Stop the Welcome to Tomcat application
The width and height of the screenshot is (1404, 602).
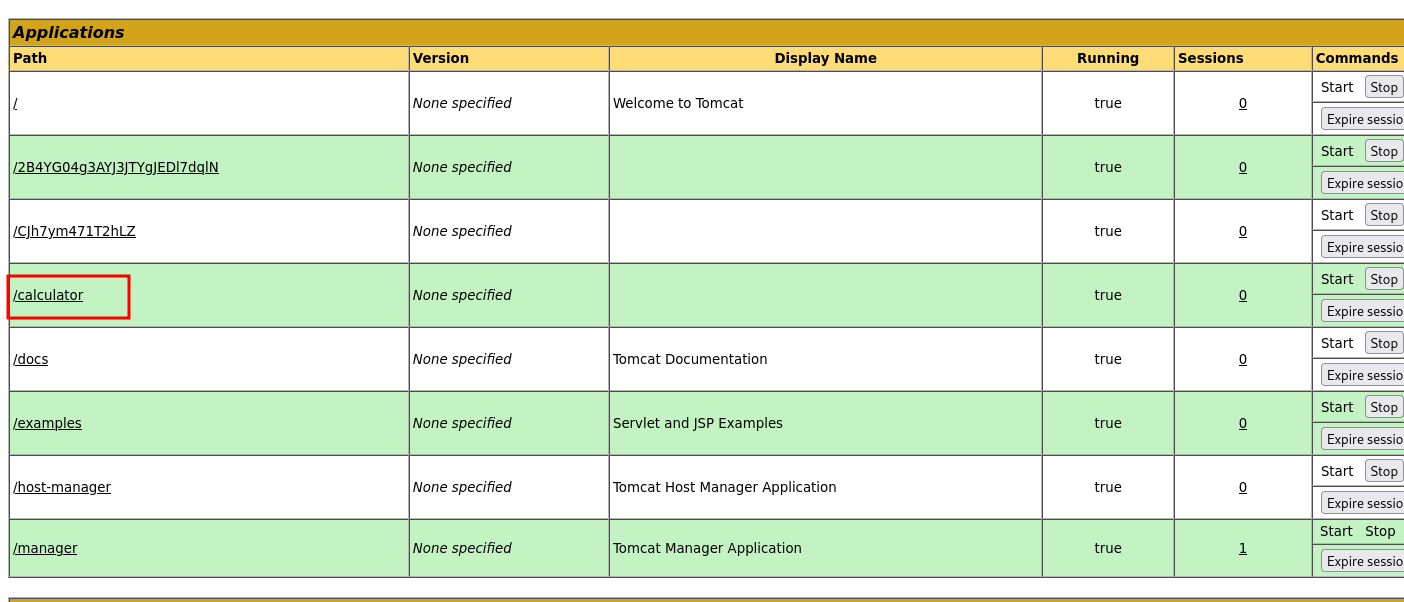(x=1384, y=87)
